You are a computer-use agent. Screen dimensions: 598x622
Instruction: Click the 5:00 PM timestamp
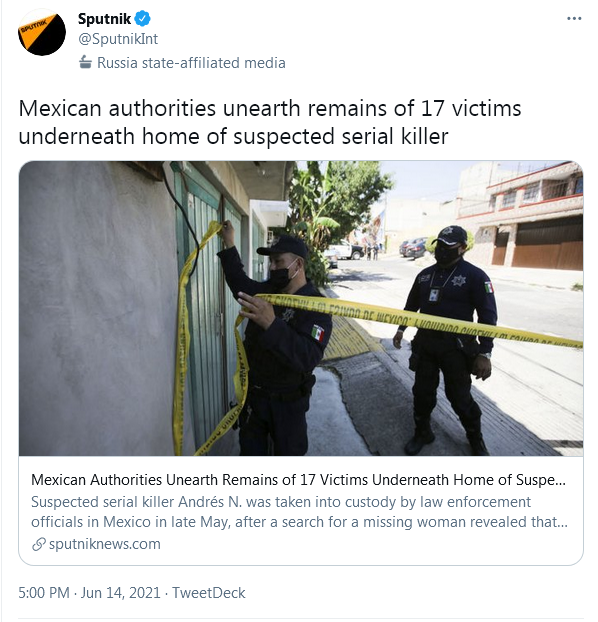(44, 593)
